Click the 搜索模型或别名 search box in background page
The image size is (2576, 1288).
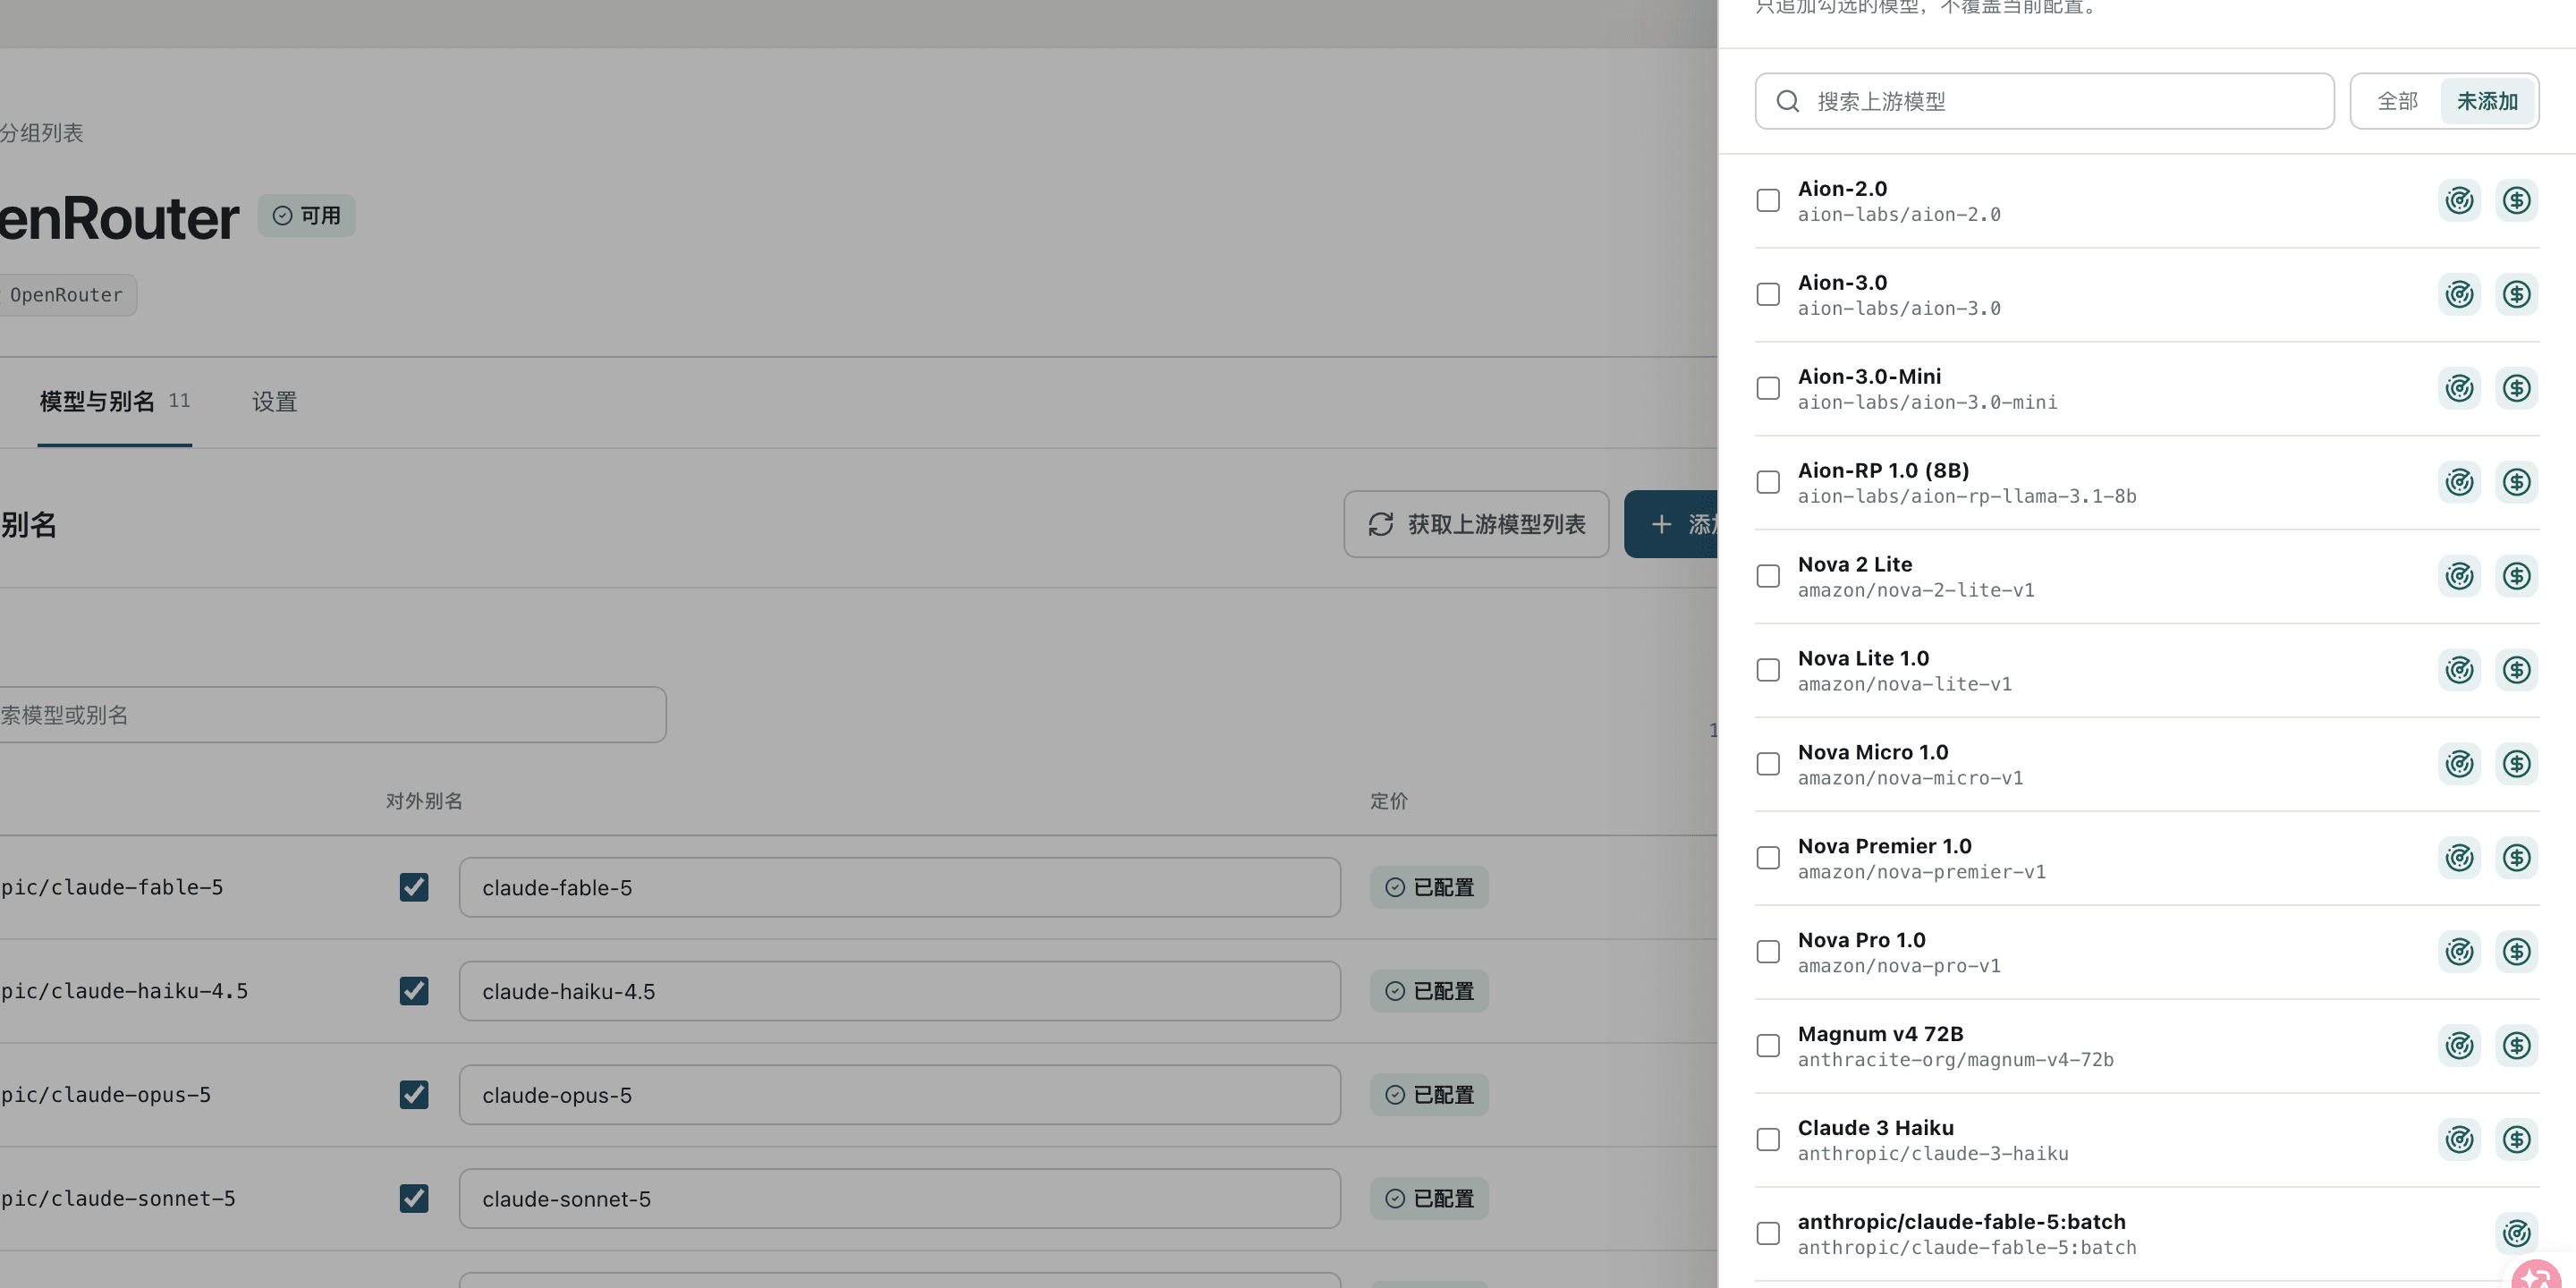tap(333, 715)
